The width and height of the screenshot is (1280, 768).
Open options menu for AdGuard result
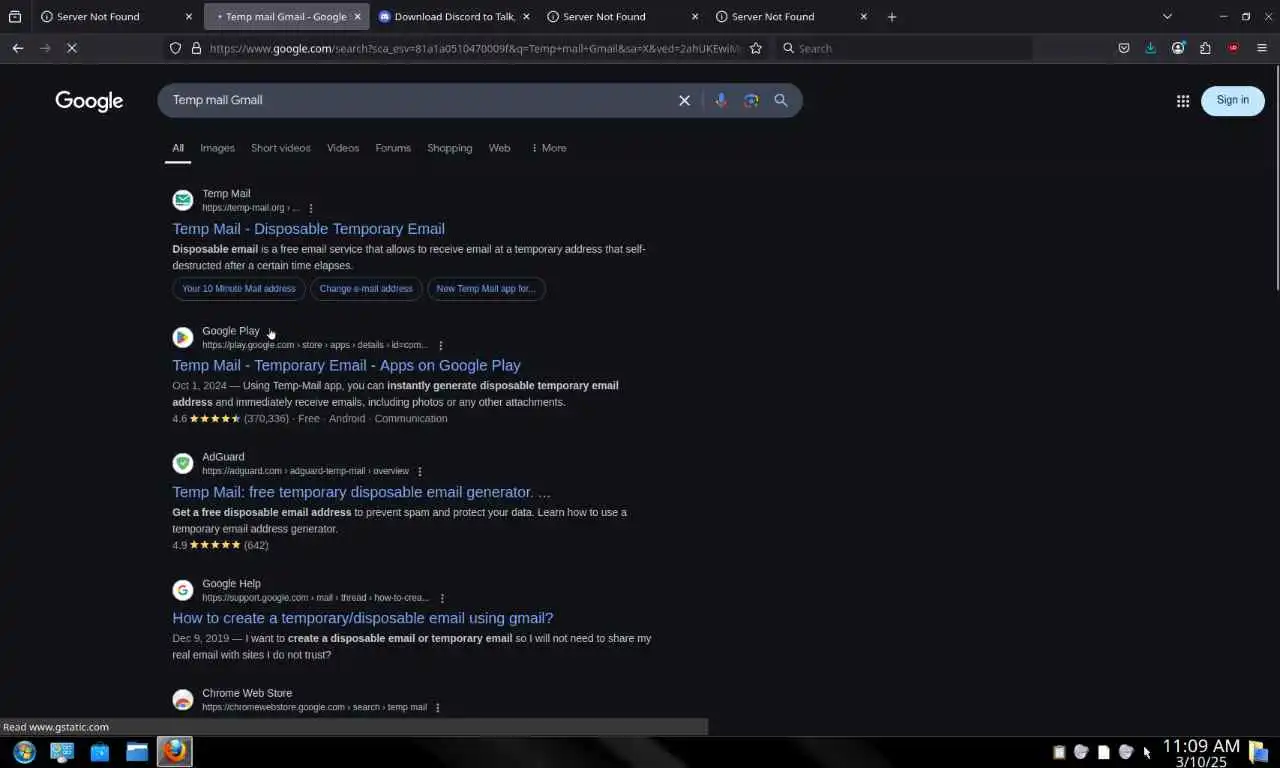click(420, 471)
